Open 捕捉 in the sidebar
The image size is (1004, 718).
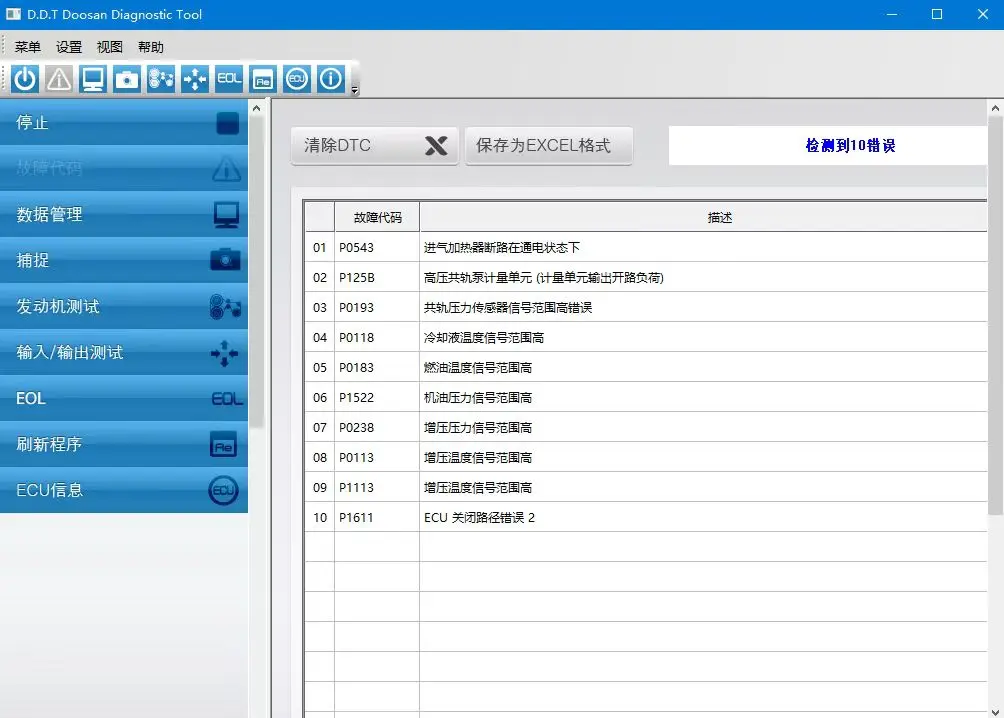pos(124,260)
